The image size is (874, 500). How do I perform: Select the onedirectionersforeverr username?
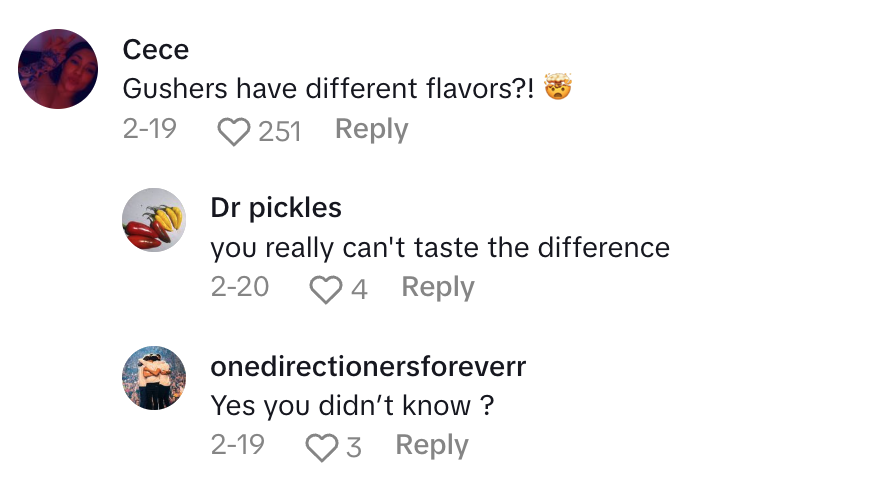pyautogui.click(x=368, y=366)
